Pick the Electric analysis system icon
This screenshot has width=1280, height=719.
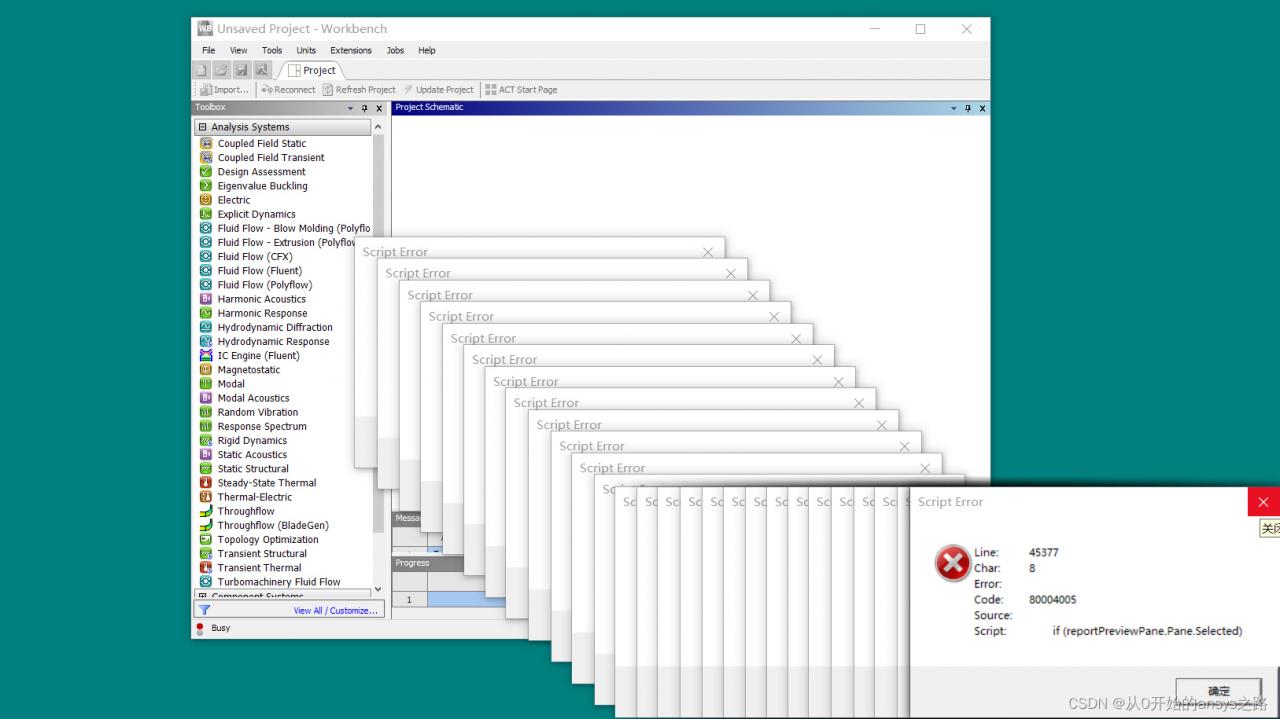click(206, 199)
